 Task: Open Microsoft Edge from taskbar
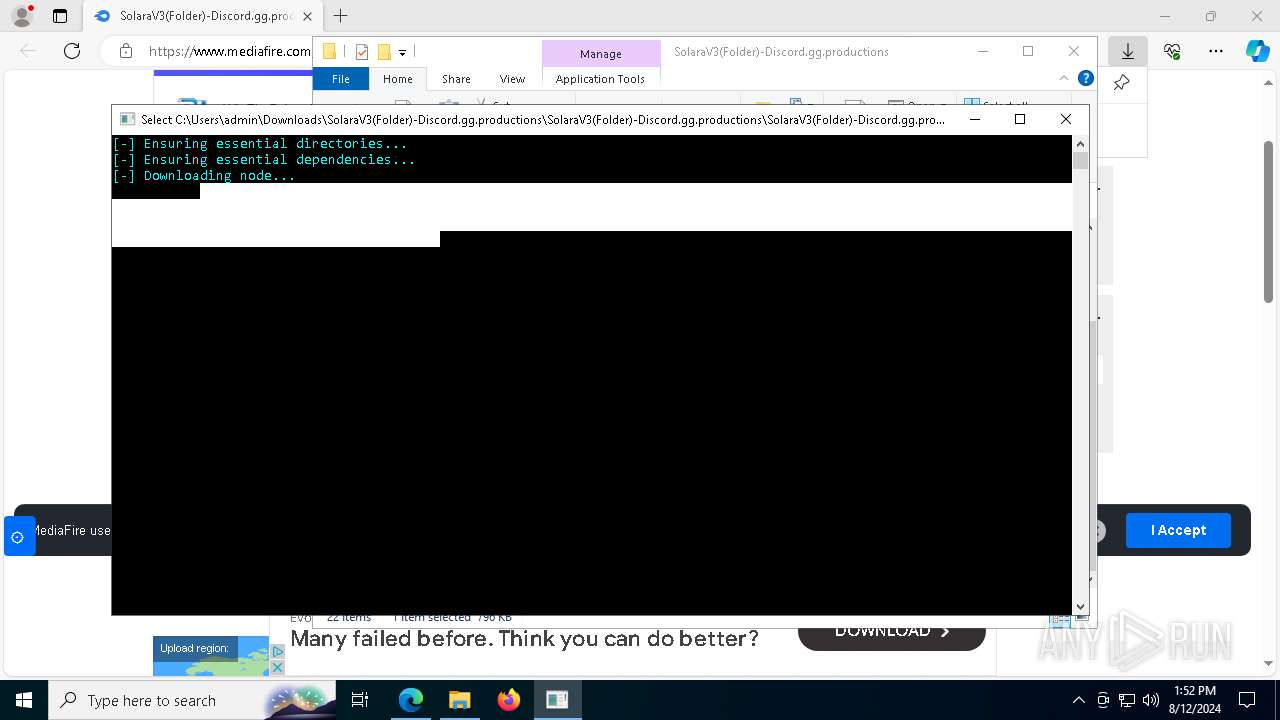pos(411,700)
